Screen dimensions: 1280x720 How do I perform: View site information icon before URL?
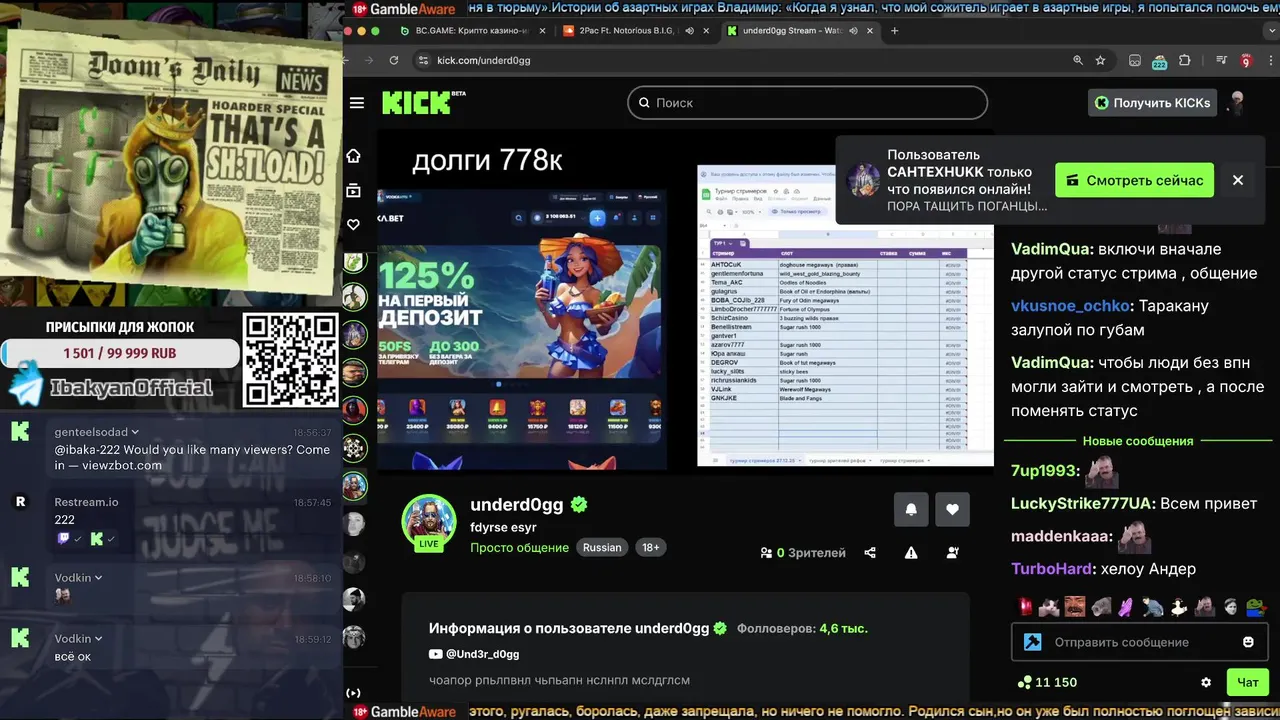point(423,60)
